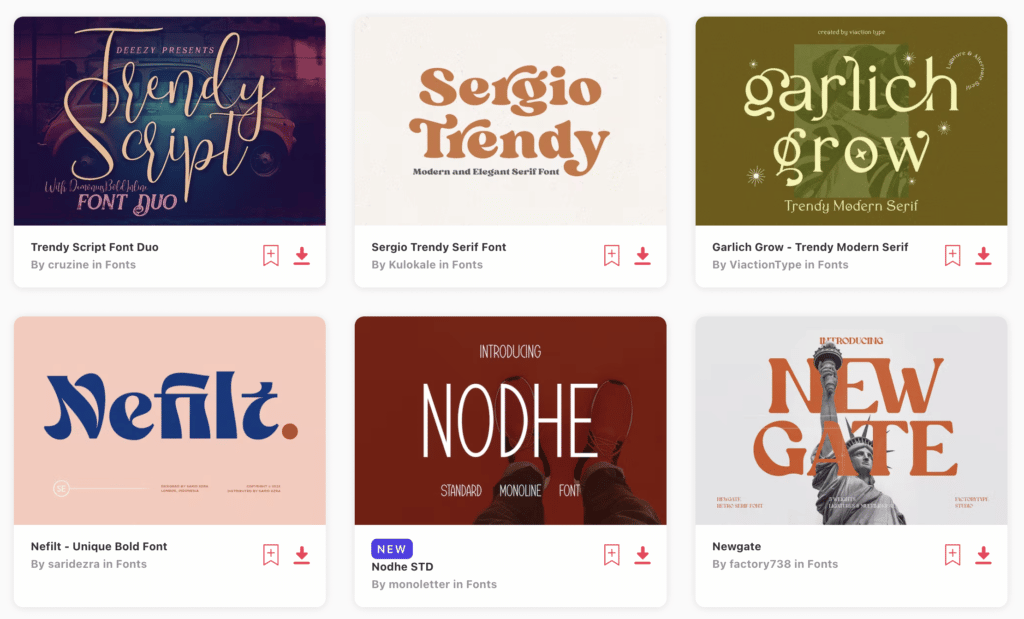Bookmark the Sergio Trendy Serif Font

click(x=612, y=255)
